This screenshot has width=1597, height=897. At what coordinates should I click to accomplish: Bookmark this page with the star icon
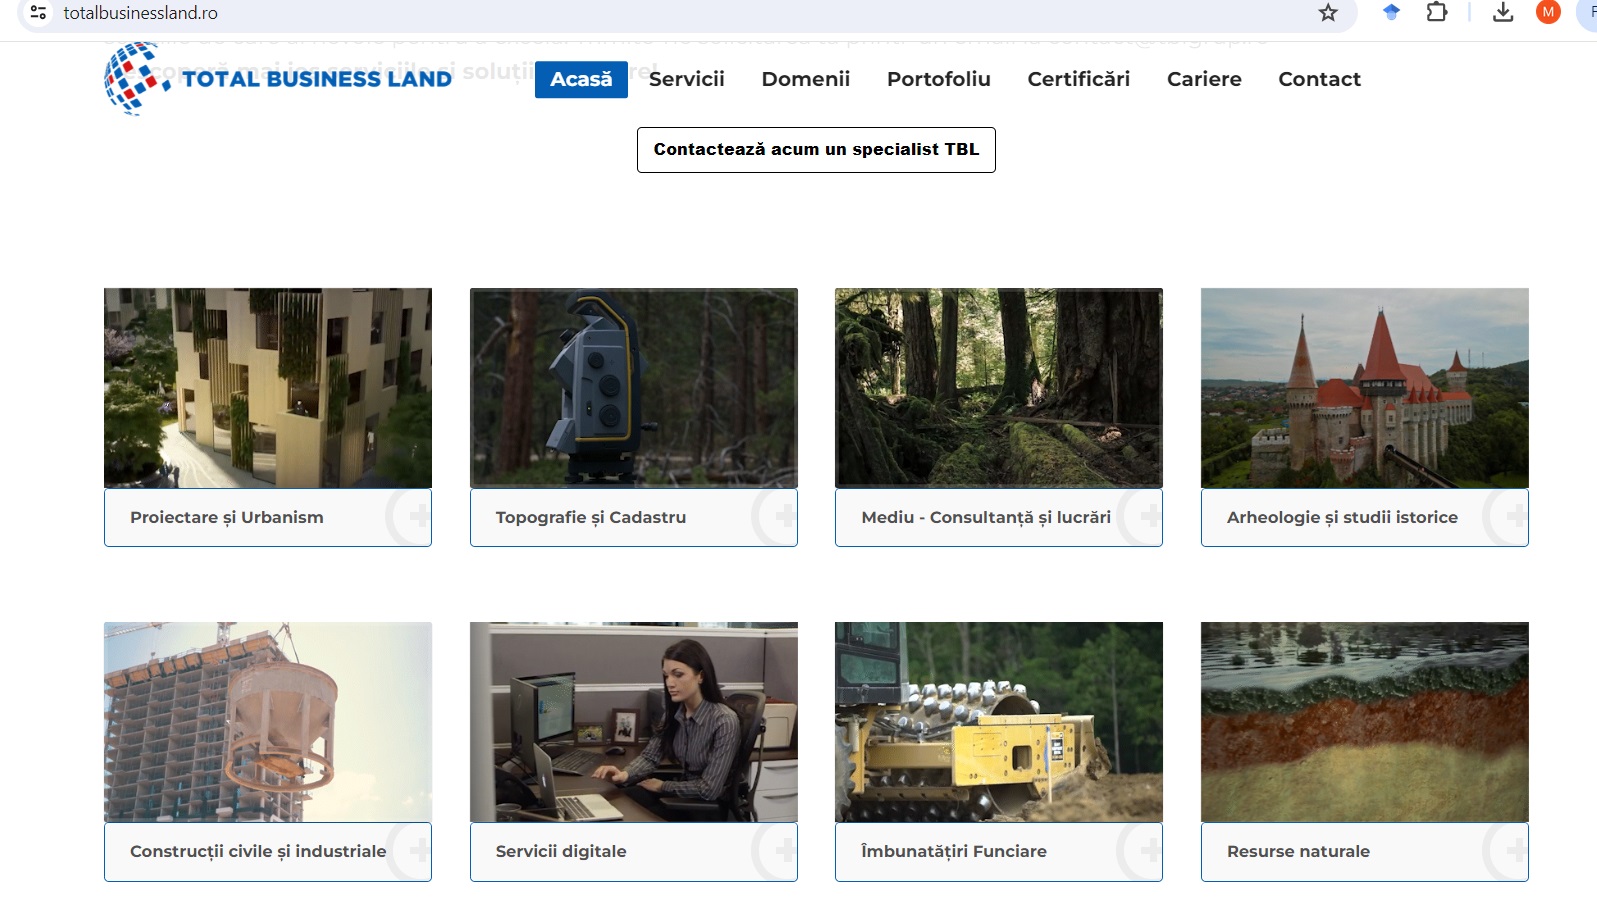point(1328,13)
